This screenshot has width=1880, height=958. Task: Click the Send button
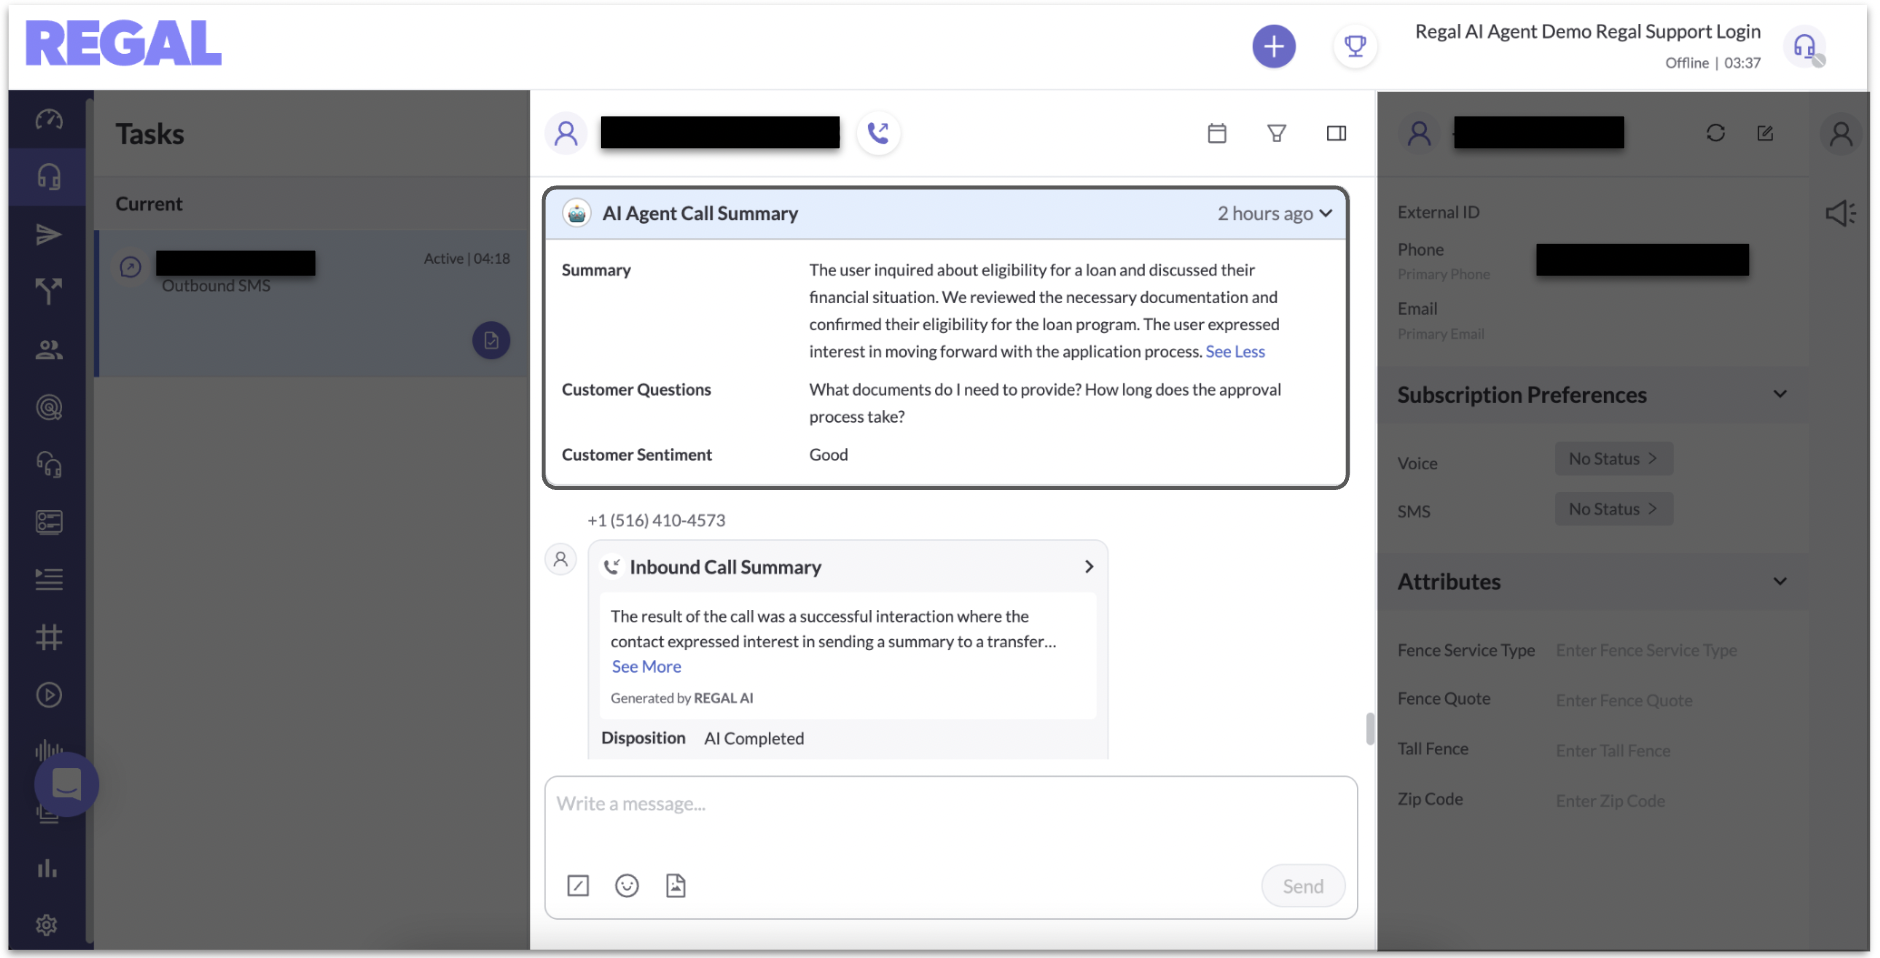[1303, 886]
